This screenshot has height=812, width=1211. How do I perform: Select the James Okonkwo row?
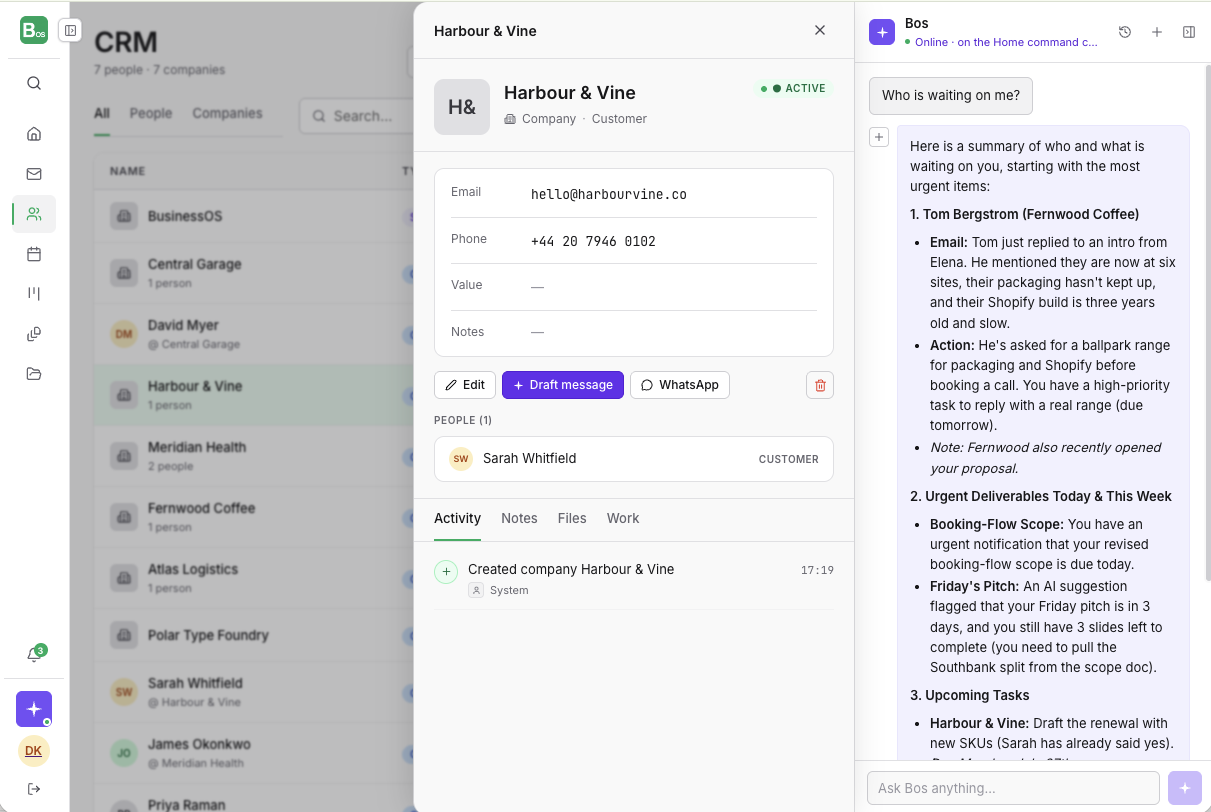click(x=253, y=752)
